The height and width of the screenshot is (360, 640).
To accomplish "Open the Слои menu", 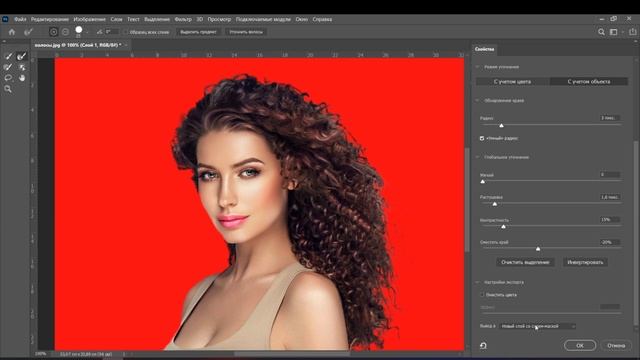I will tap(116, 19).
